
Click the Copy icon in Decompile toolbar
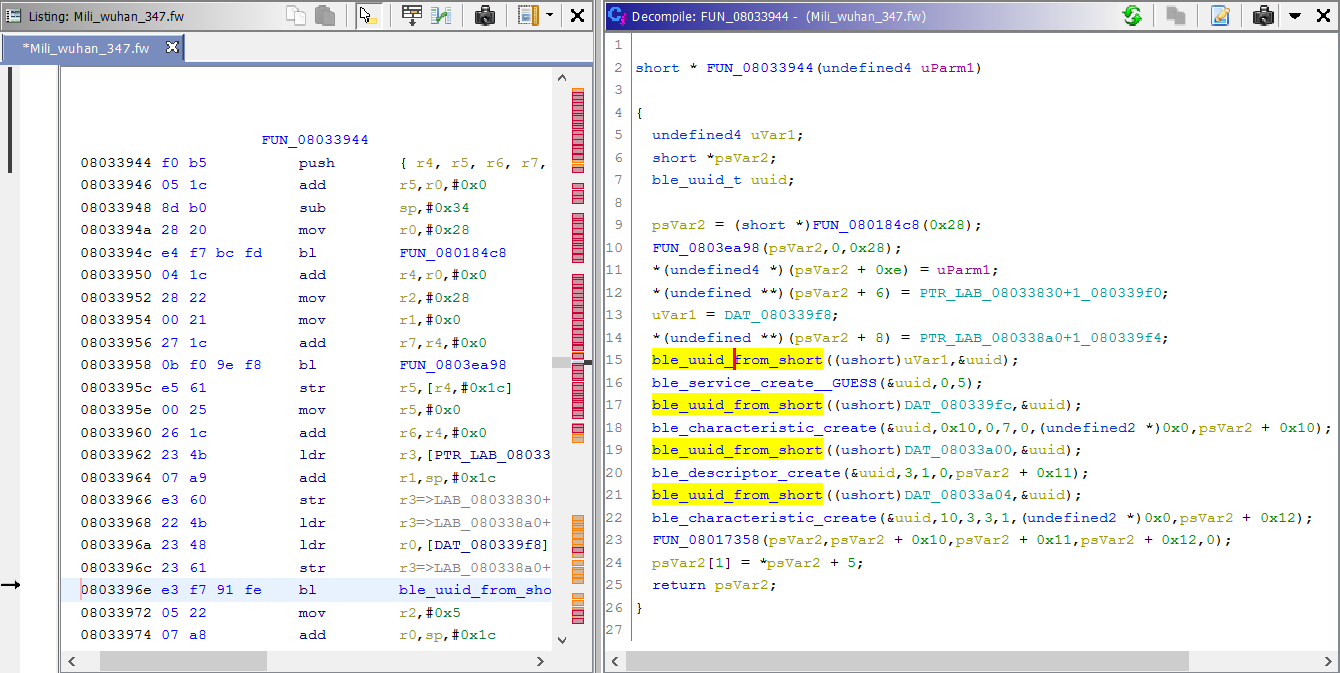(x=1176, y=15)
